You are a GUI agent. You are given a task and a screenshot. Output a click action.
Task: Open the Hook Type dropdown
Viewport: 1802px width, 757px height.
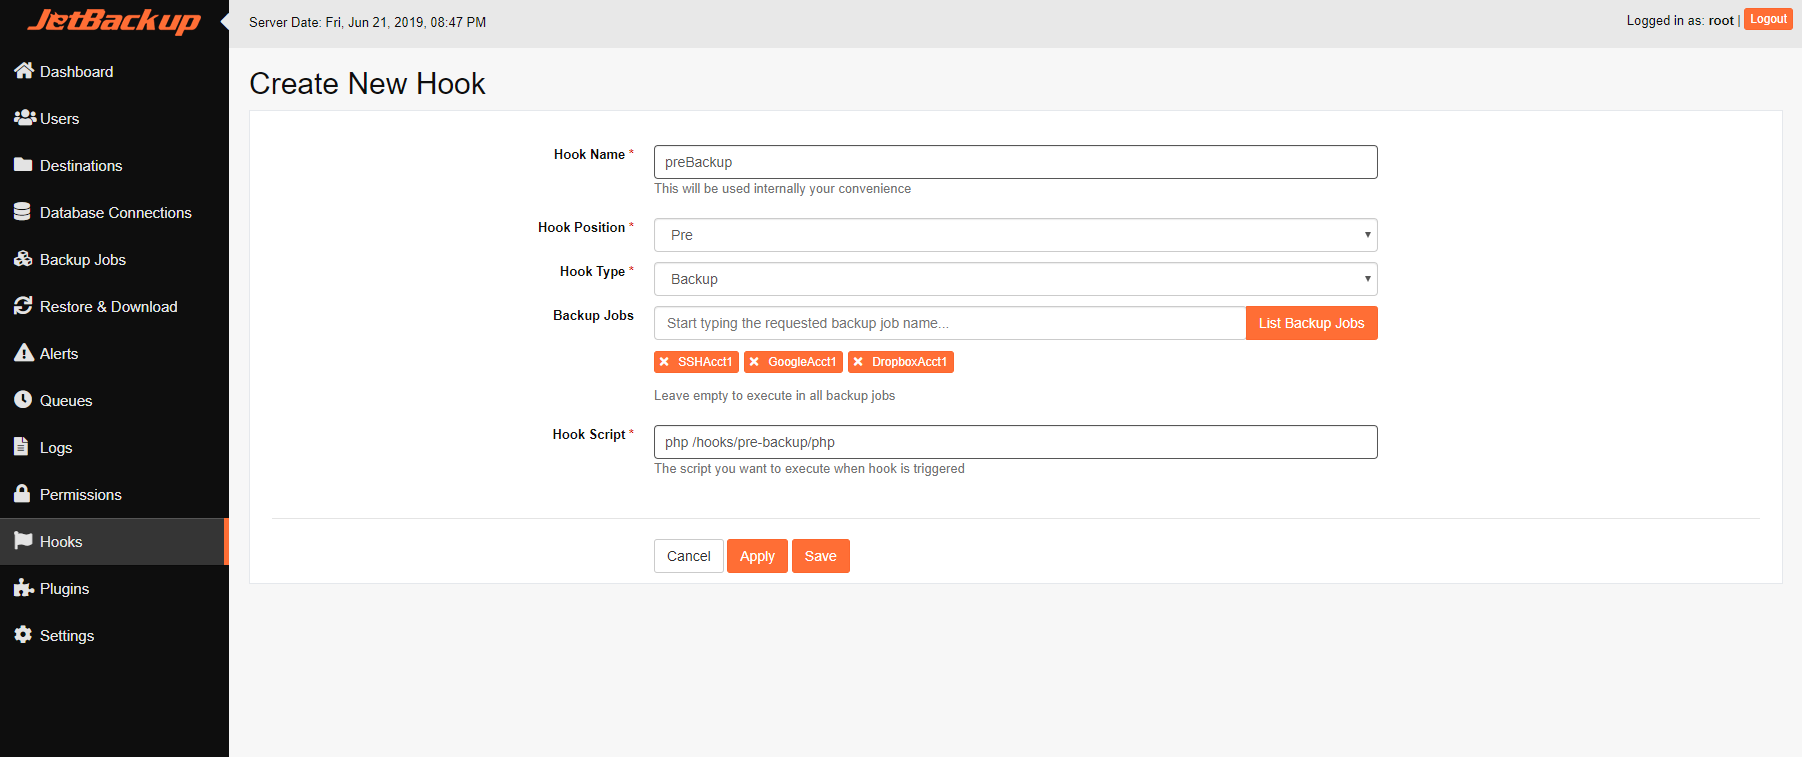[x=1015, y=279]
